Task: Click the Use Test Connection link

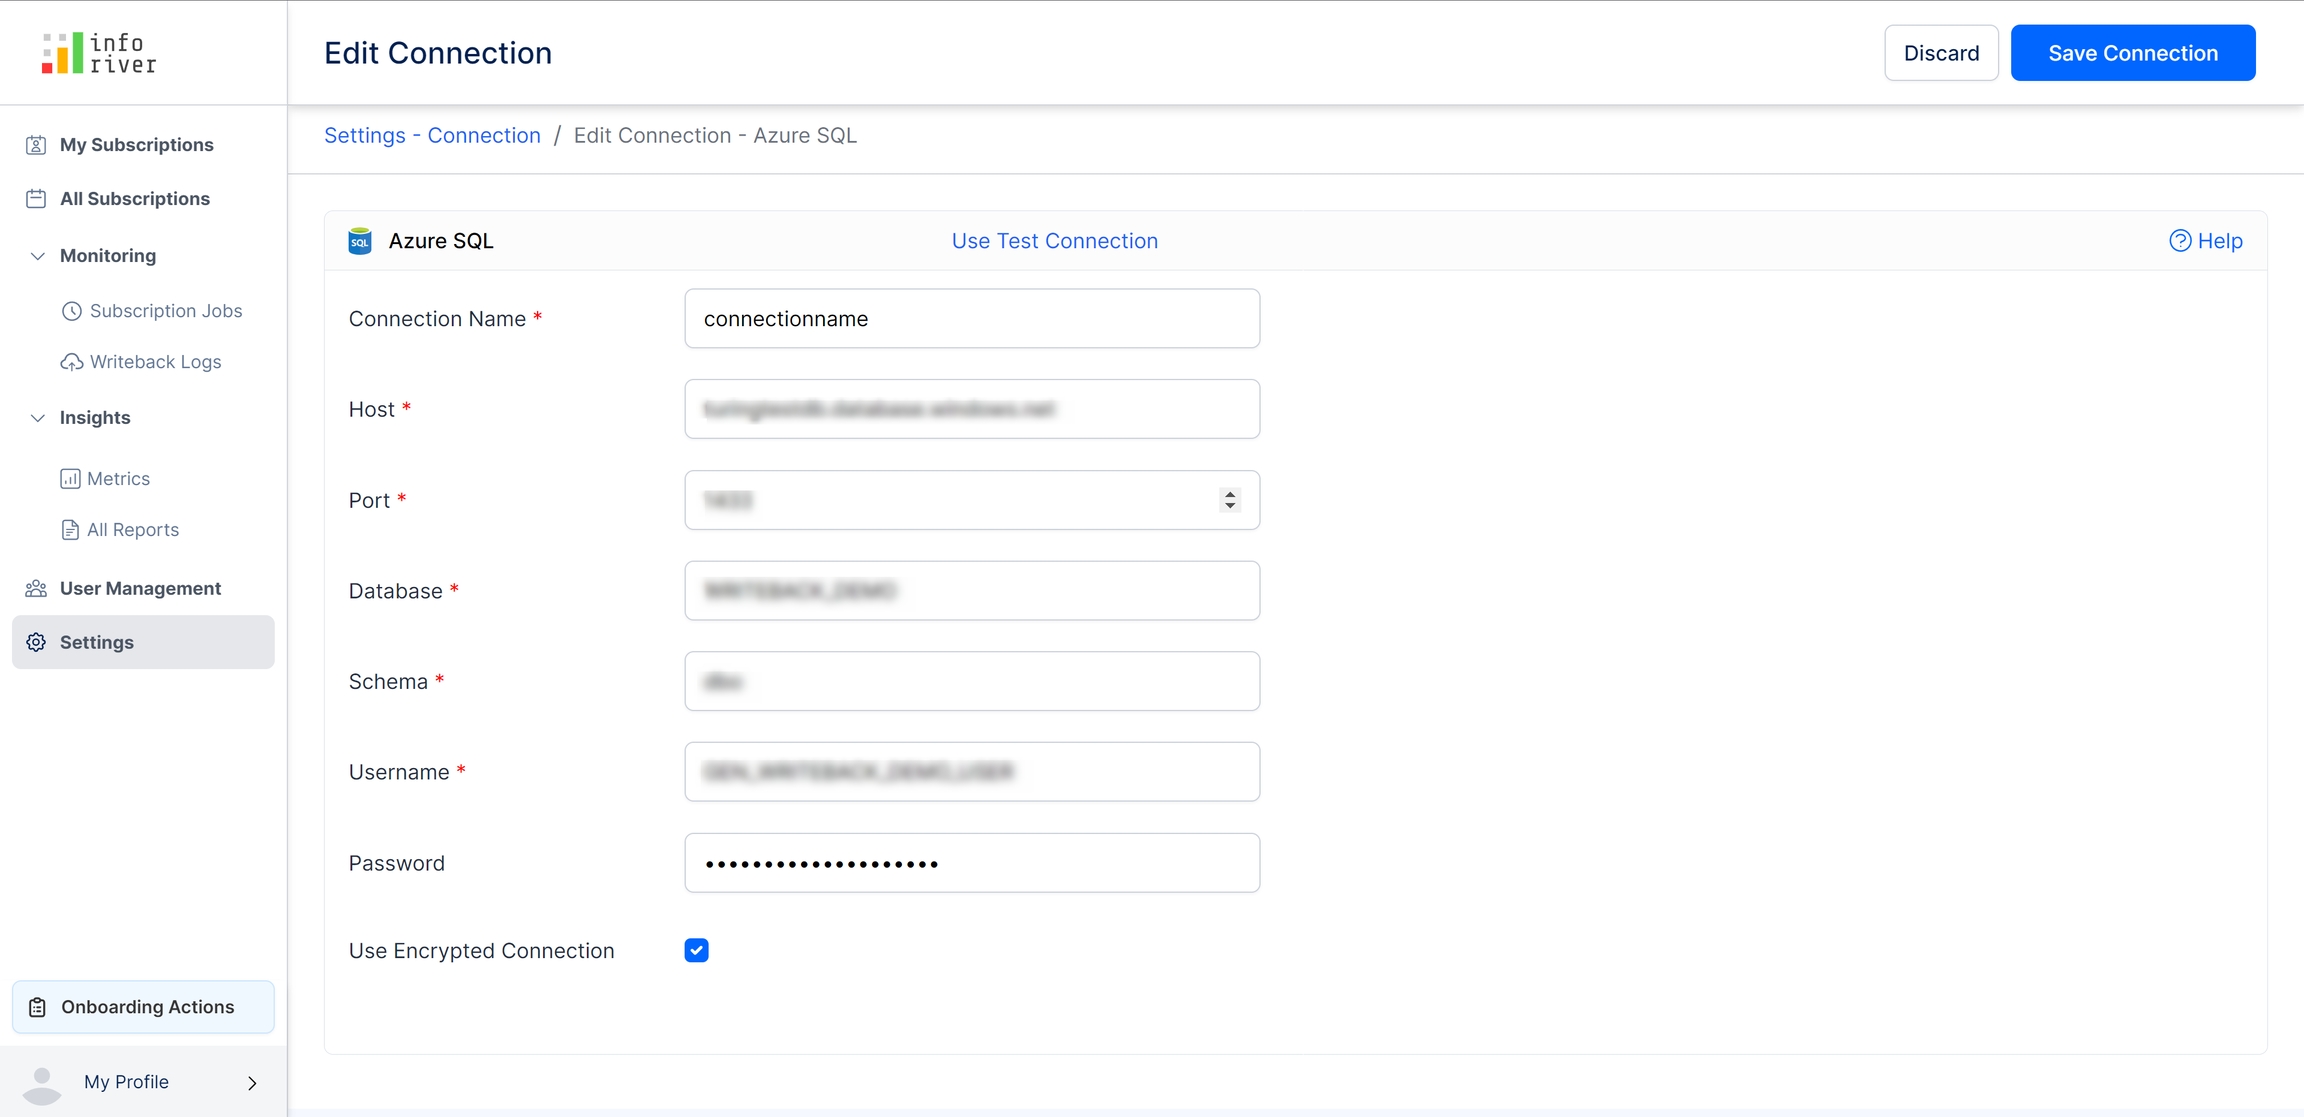Action: 1054,241
